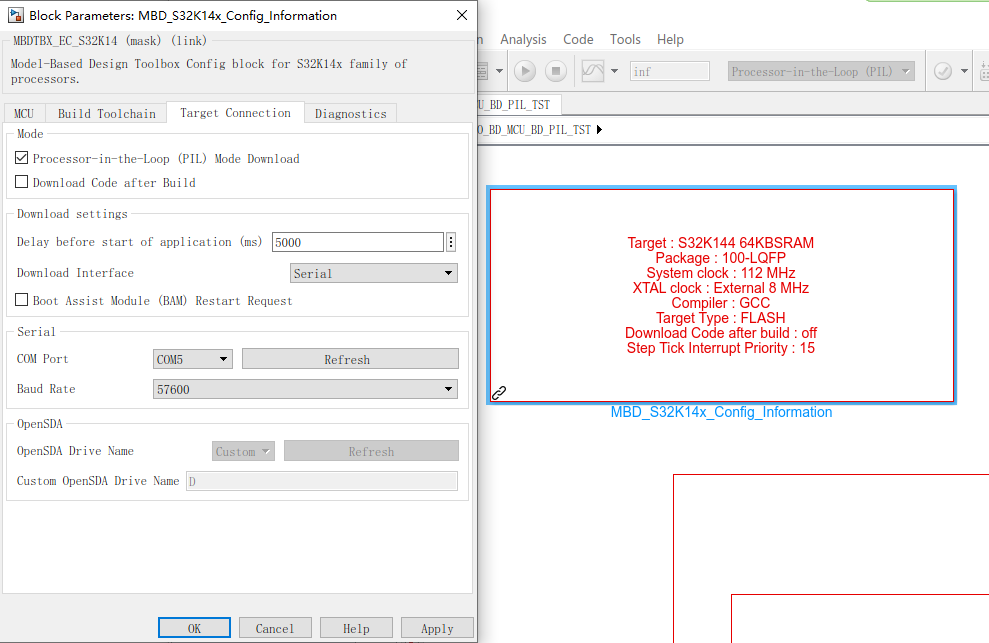The image size is (989, 643).
Task: Expand the Model Advisor dropdown arrow
Action: coord(964,71)
